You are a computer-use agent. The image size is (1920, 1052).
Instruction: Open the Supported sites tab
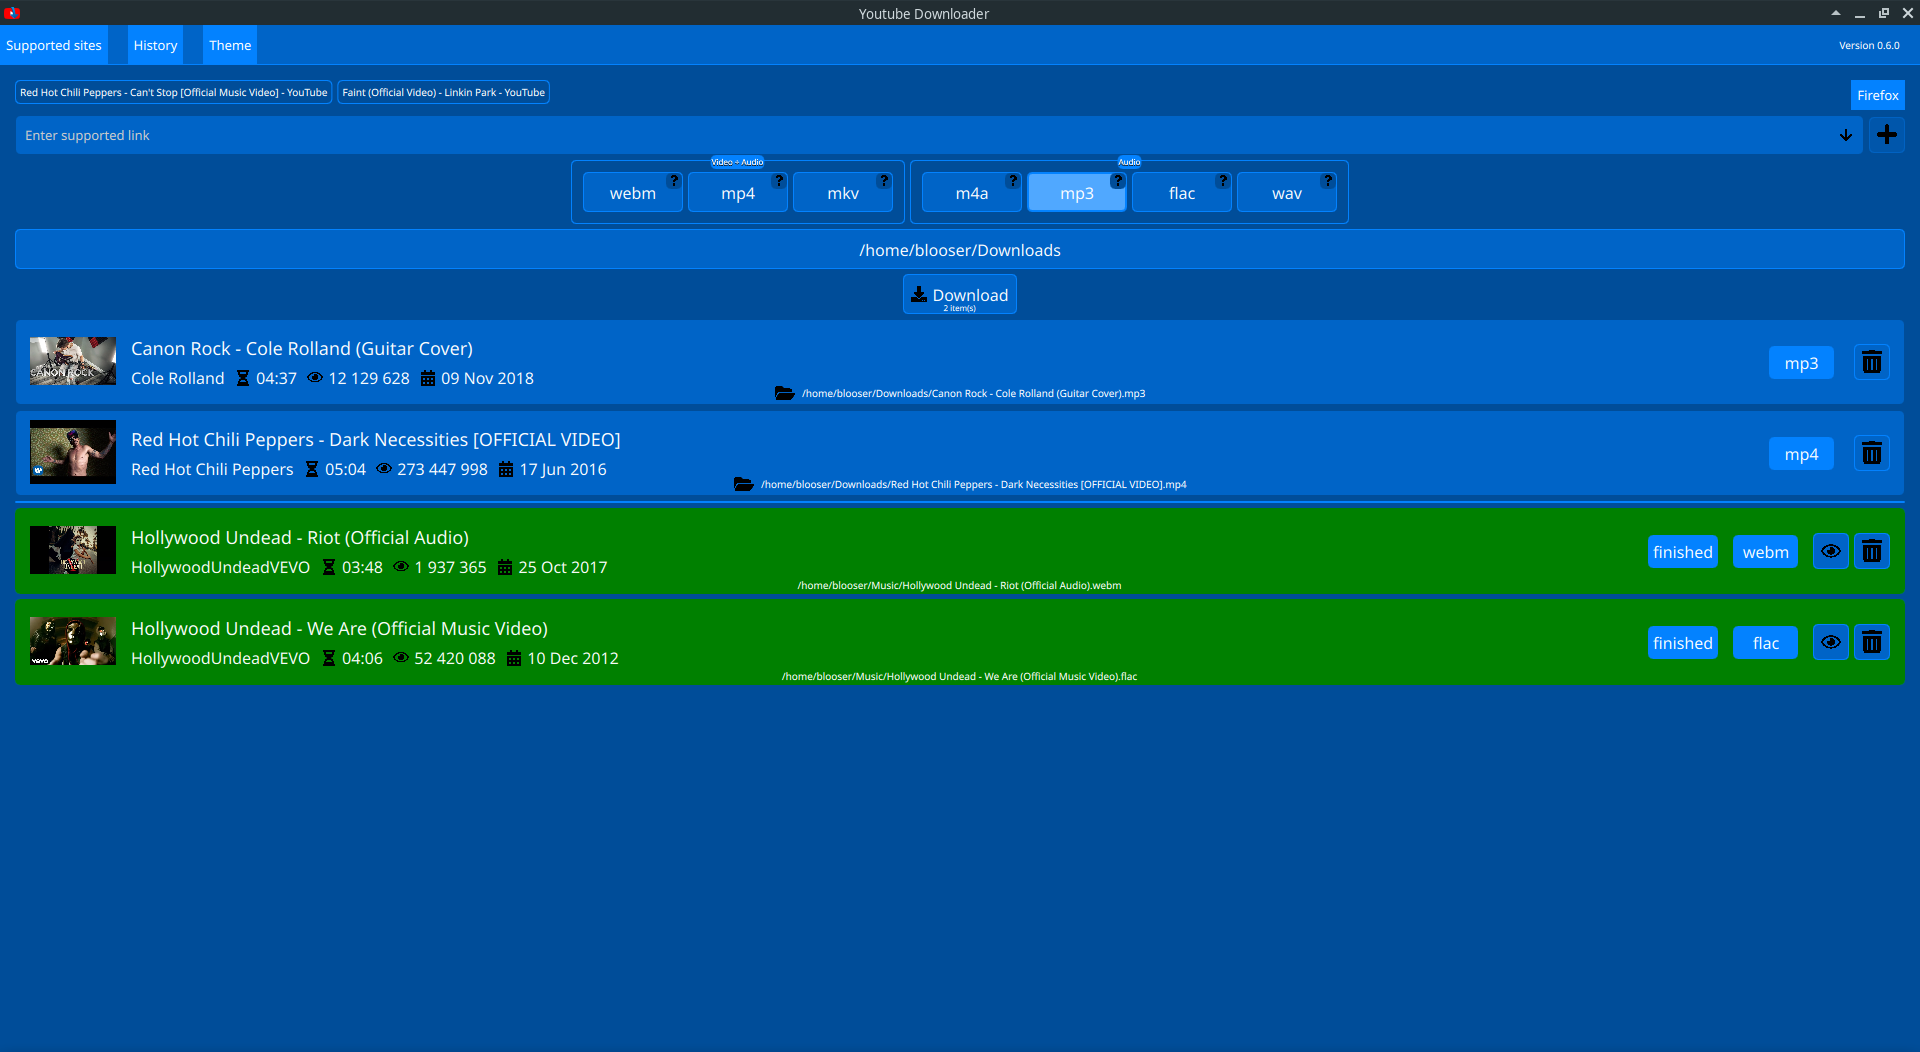[54, 45]
